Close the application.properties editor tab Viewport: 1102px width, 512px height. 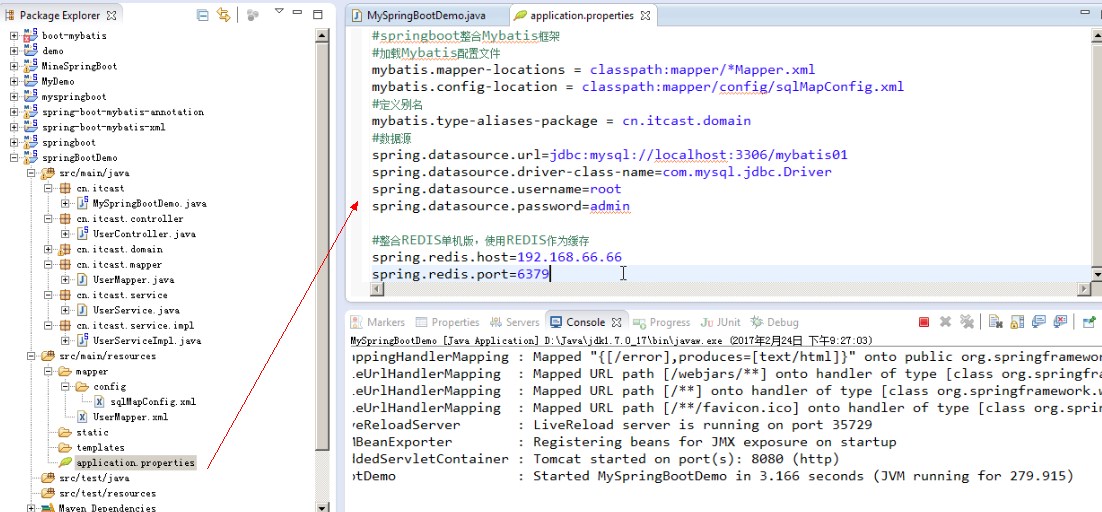(645, 16)
